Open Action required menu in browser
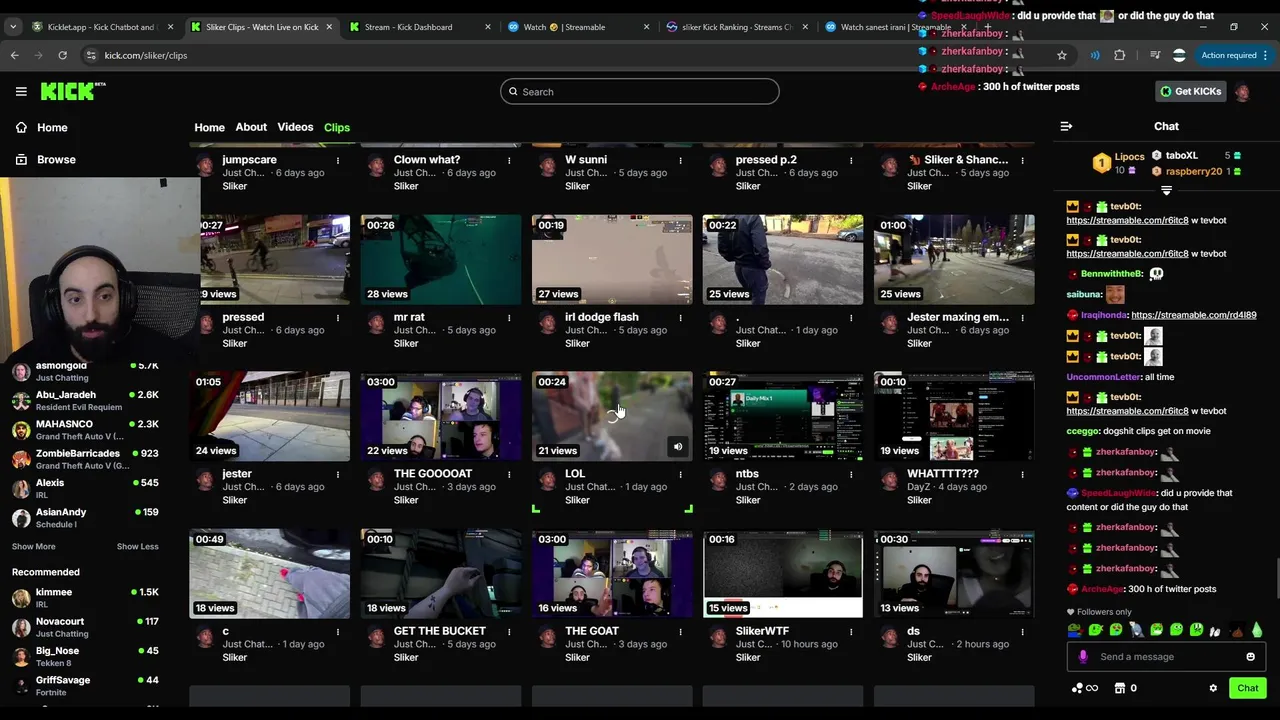The height and width of the screenshot is (720, 1280). 1235,55
